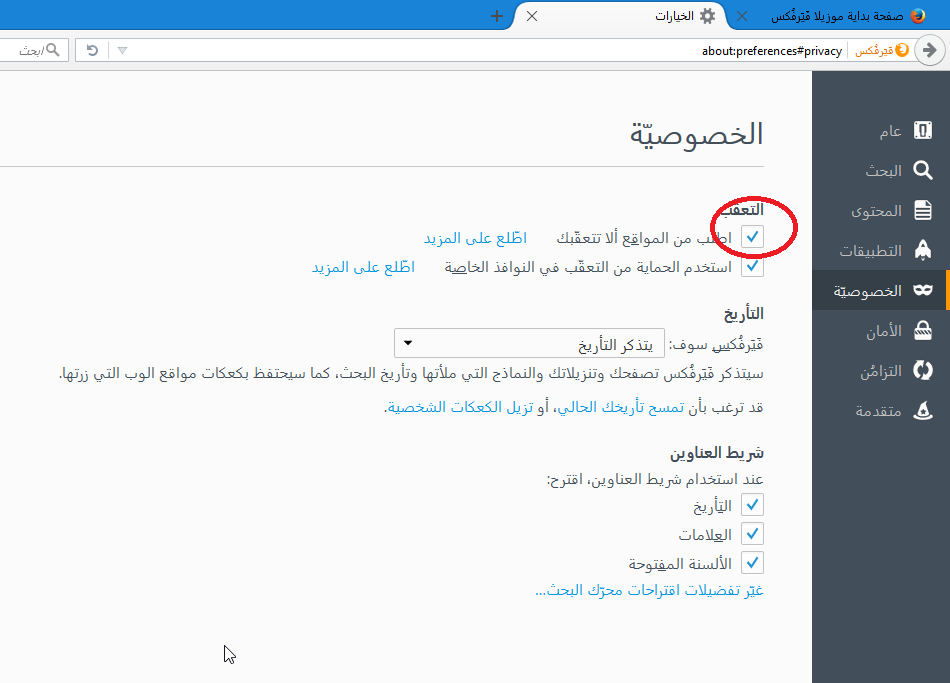Click the Privacy (الخصوصيّة) mask icon
The height and width of the screenshot is (683, 950).
923,290
